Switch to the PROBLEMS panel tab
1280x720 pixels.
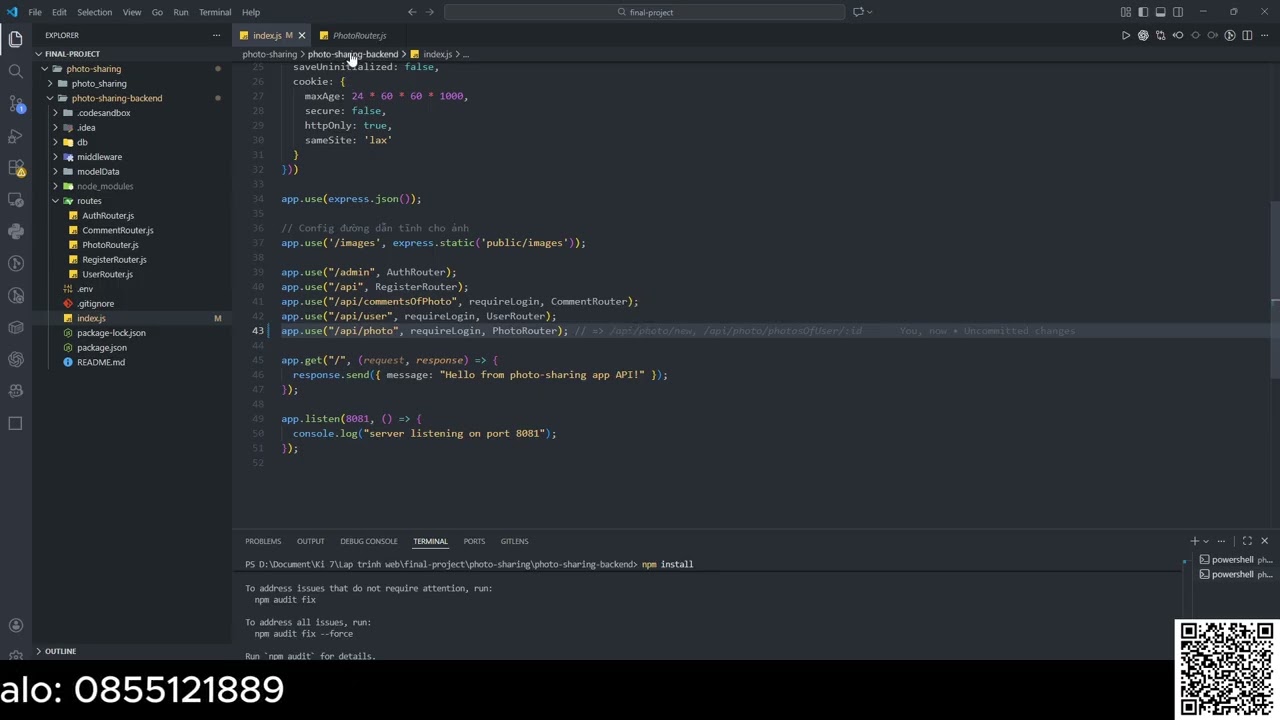[x=263, y=541]
